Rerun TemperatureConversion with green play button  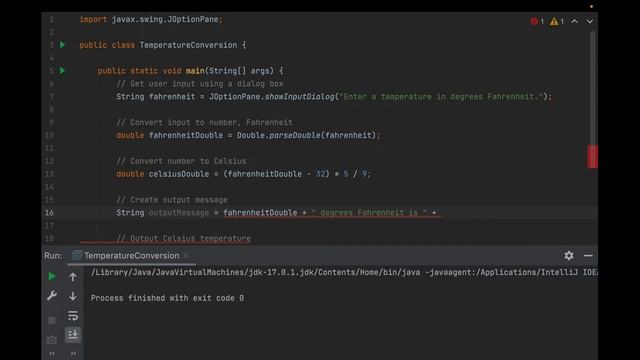point(52,276)
